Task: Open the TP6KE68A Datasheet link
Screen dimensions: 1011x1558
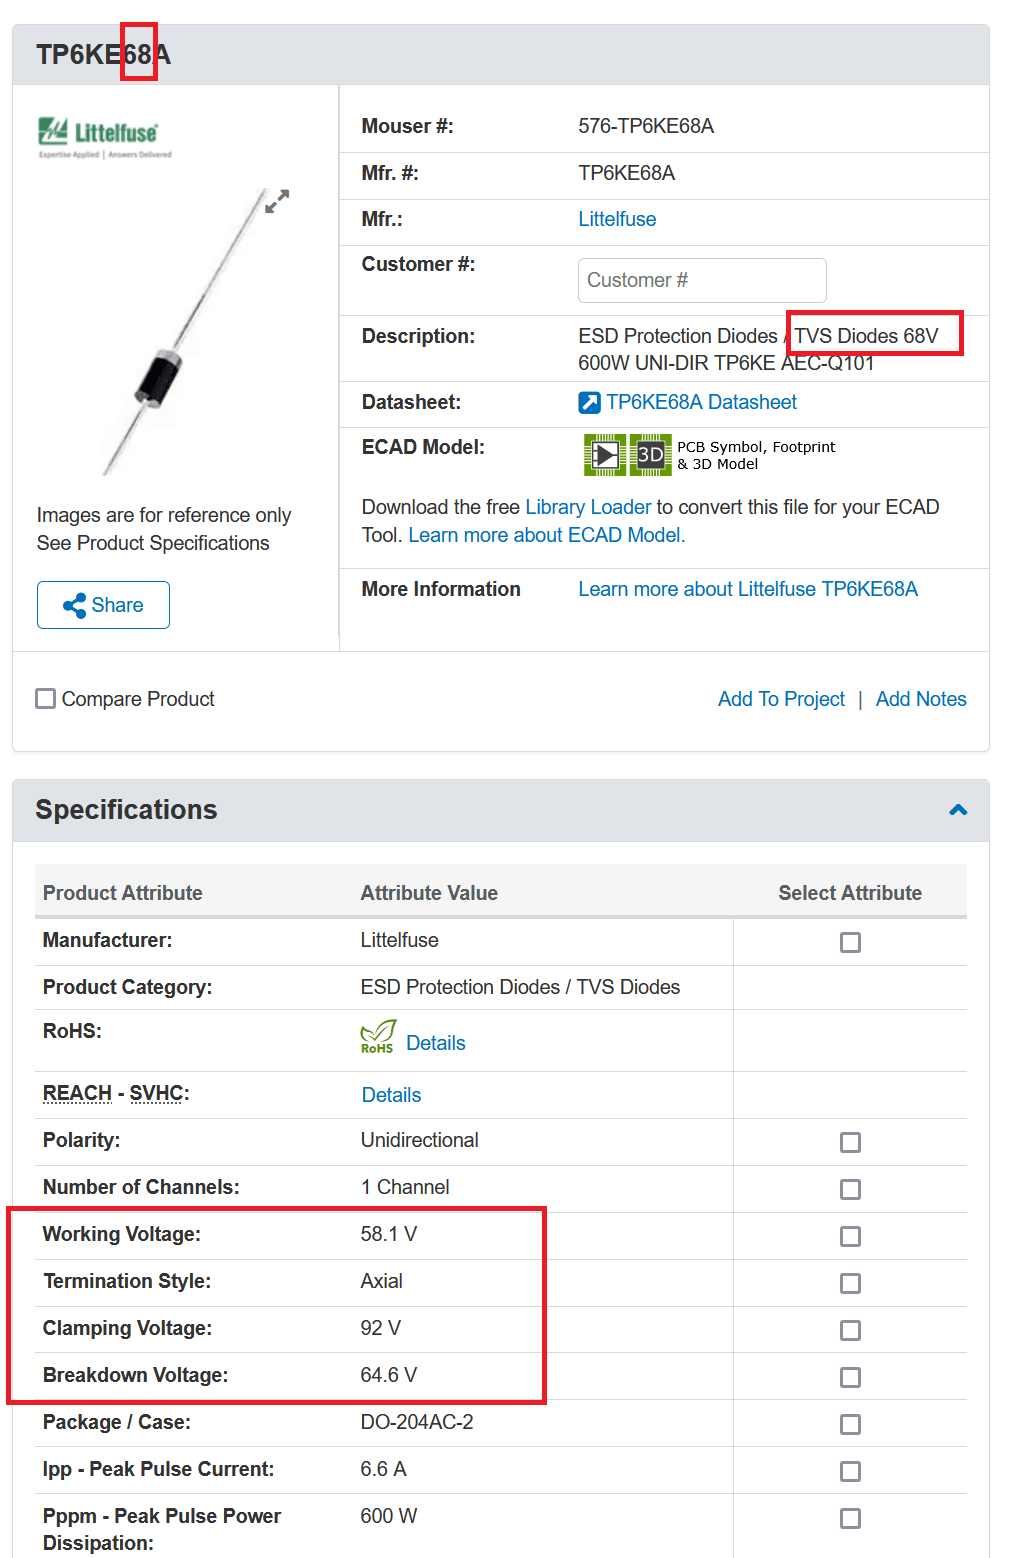Action: [x=701, y=402]
